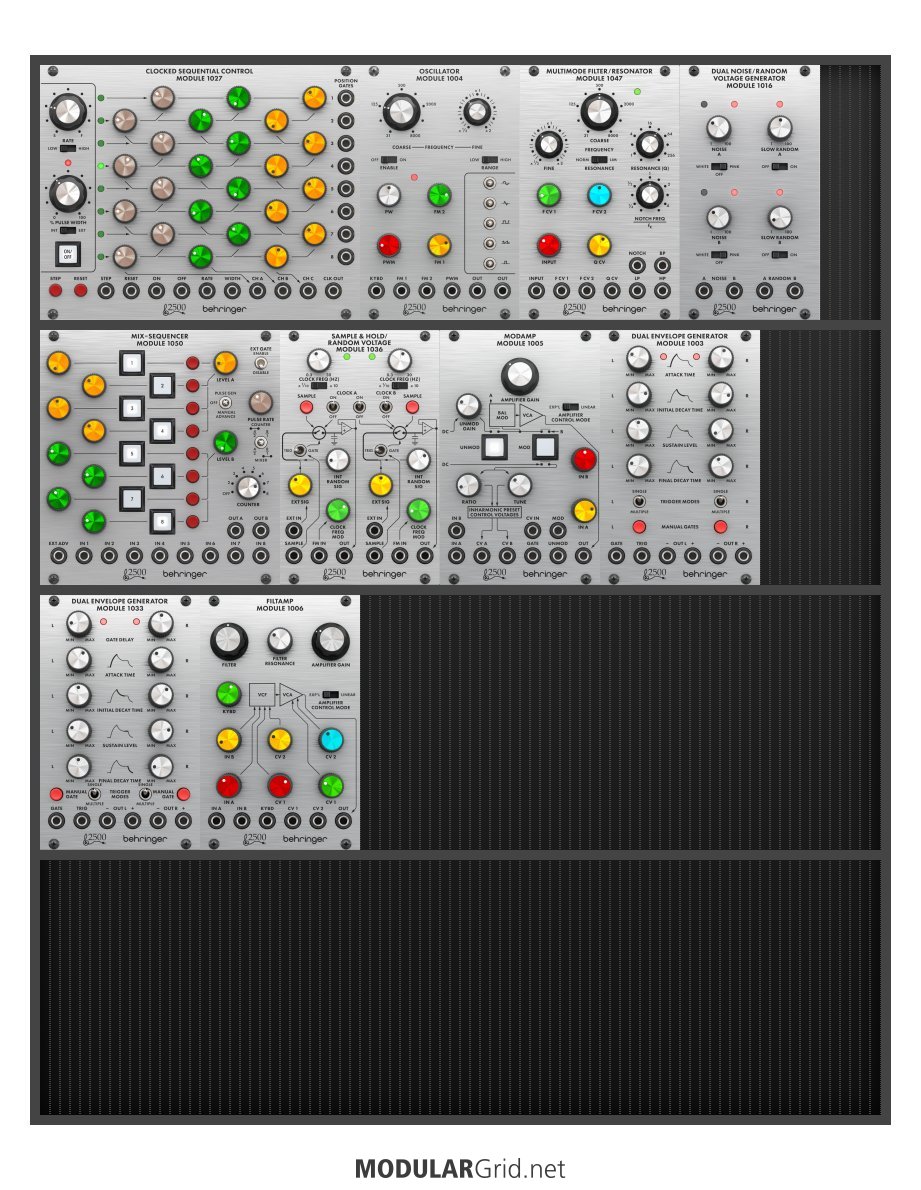This screenshot has height=1190, width=921.
Task: Click the HP output jack on Filter 1047
Action: [x=662, y=290]
